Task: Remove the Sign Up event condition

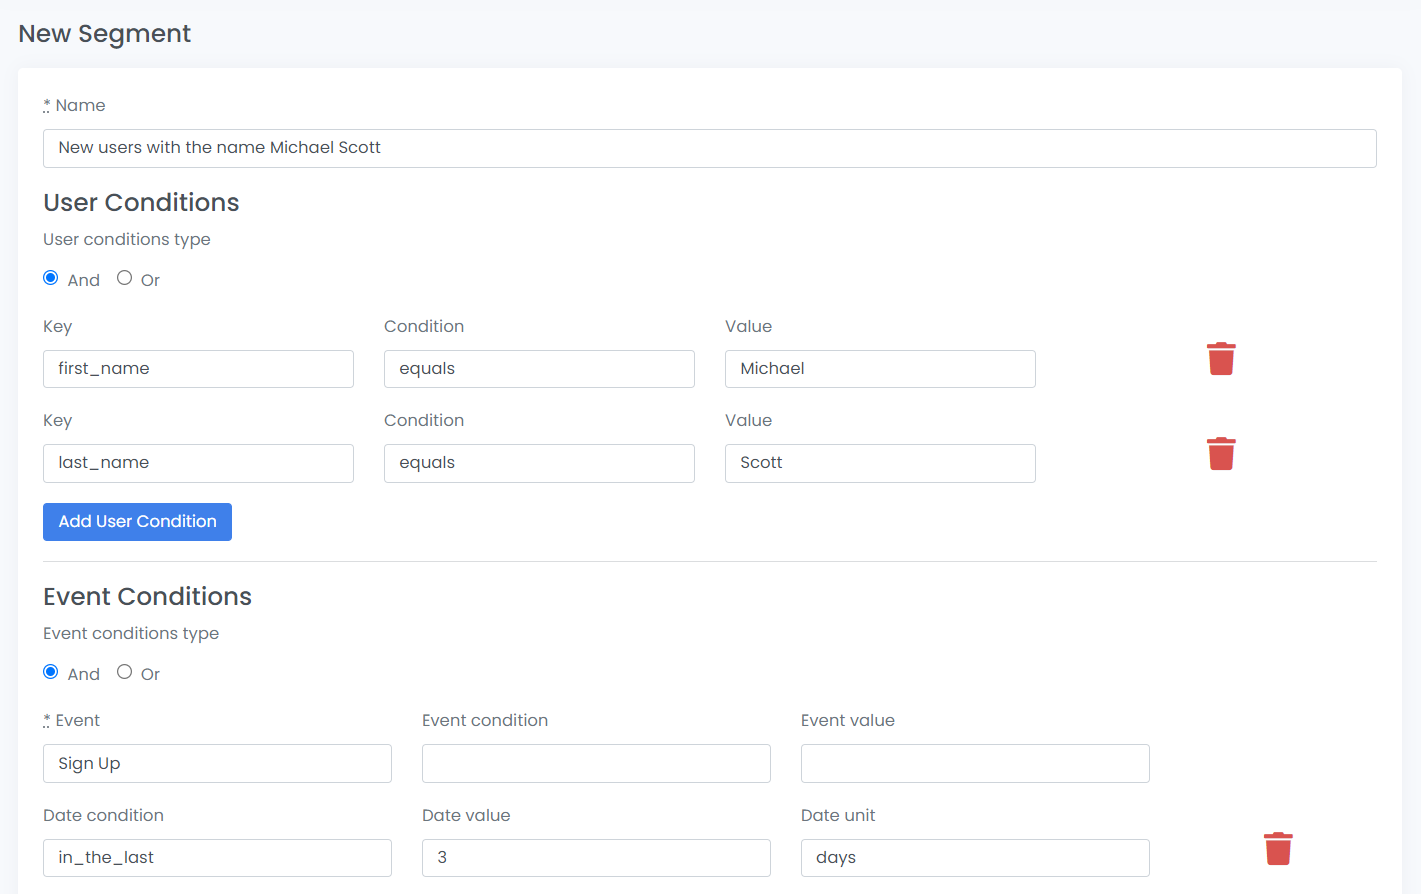Action: pyautogui.click(x=1278, y=848)
